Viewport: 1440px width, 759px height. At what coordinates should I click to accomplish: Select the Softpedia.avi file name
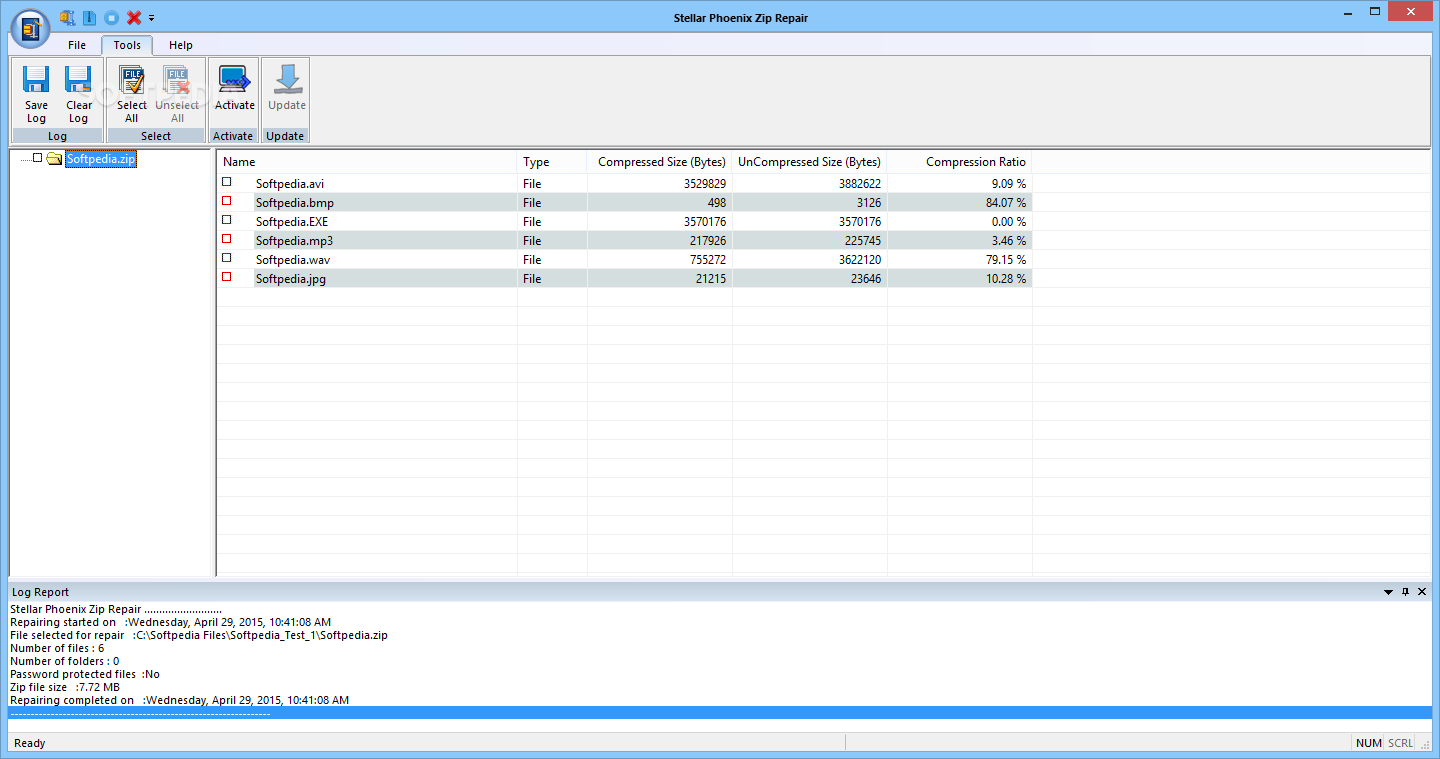(x=290, y=184)
